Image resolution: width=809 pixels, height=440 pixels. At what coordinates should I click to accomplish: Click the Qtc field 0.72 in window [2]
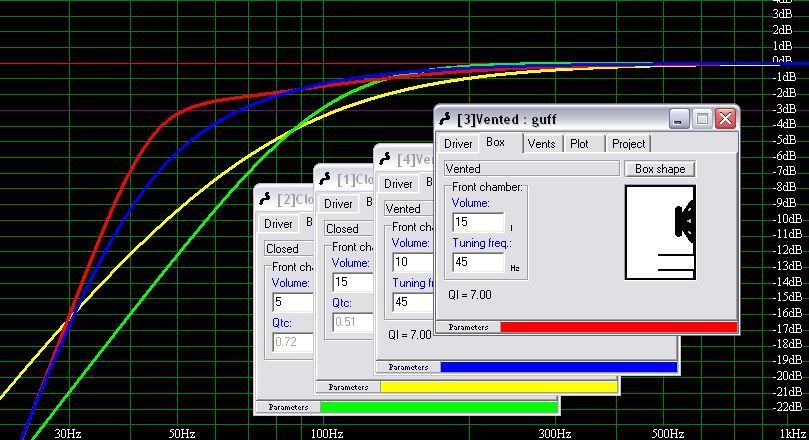(x=293, y=341)
